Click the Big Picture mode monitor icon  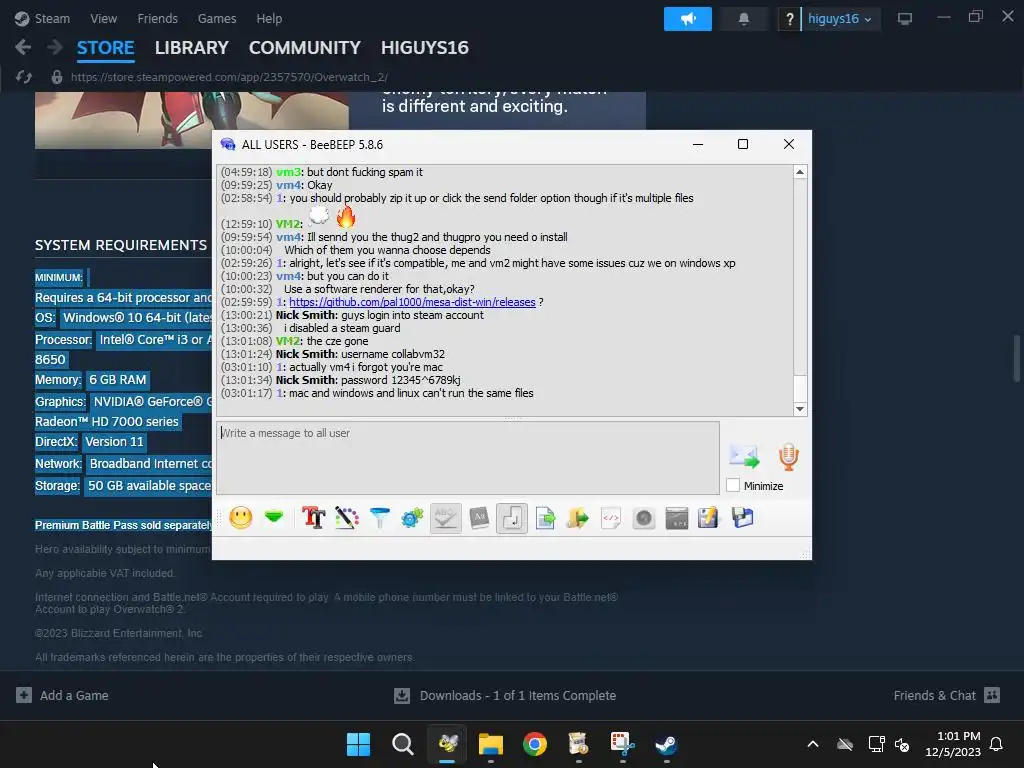point(904,19)
